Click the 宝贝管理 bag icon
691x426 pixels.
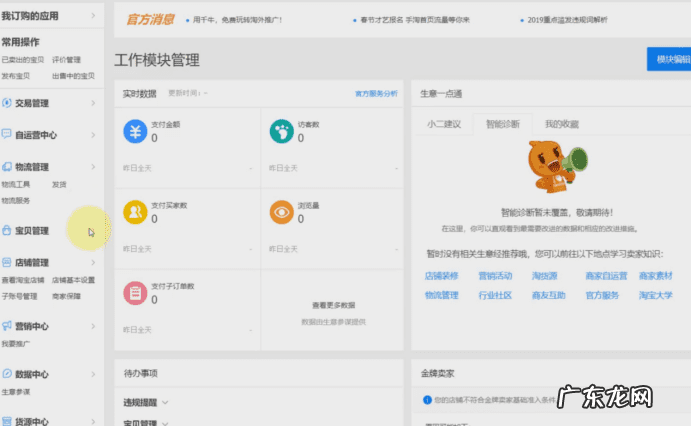click(x=7, y=230)
